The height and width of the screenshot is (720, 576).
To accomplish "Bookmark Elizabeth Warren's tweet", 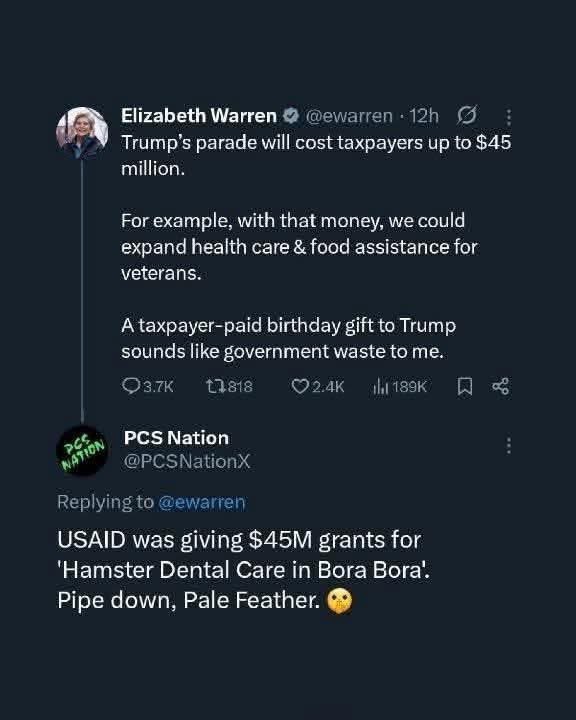I will pos(464,386).
